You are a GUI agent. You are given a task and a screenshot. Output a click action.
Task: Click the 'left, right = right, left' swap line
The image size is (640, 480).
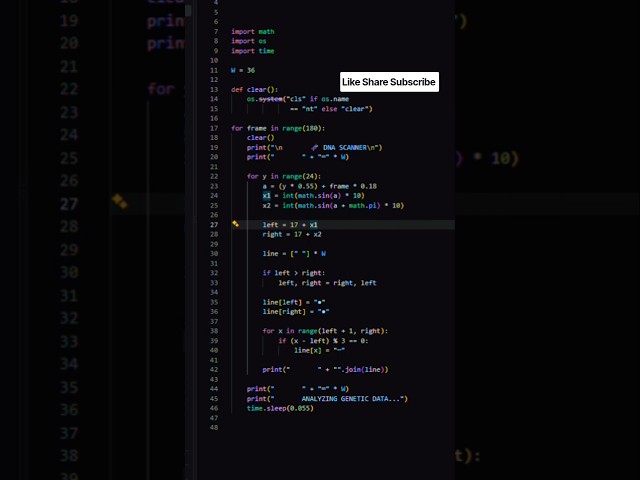pyautogui.click(x=327, y=283)
